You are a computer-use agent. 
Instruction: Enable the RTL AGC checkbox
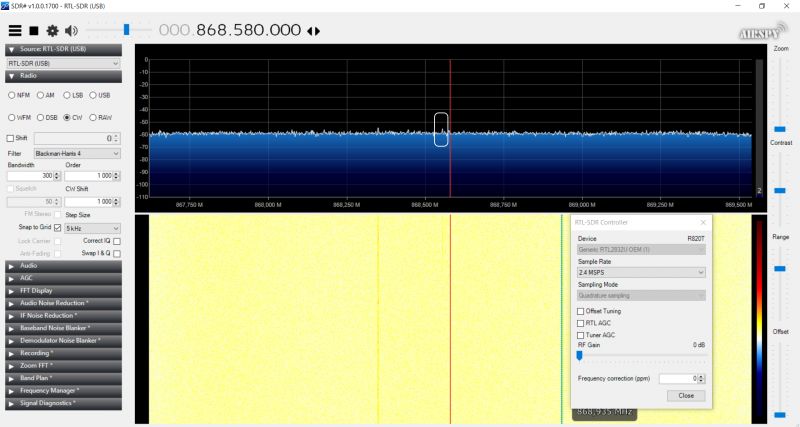[x=581, y=323]
